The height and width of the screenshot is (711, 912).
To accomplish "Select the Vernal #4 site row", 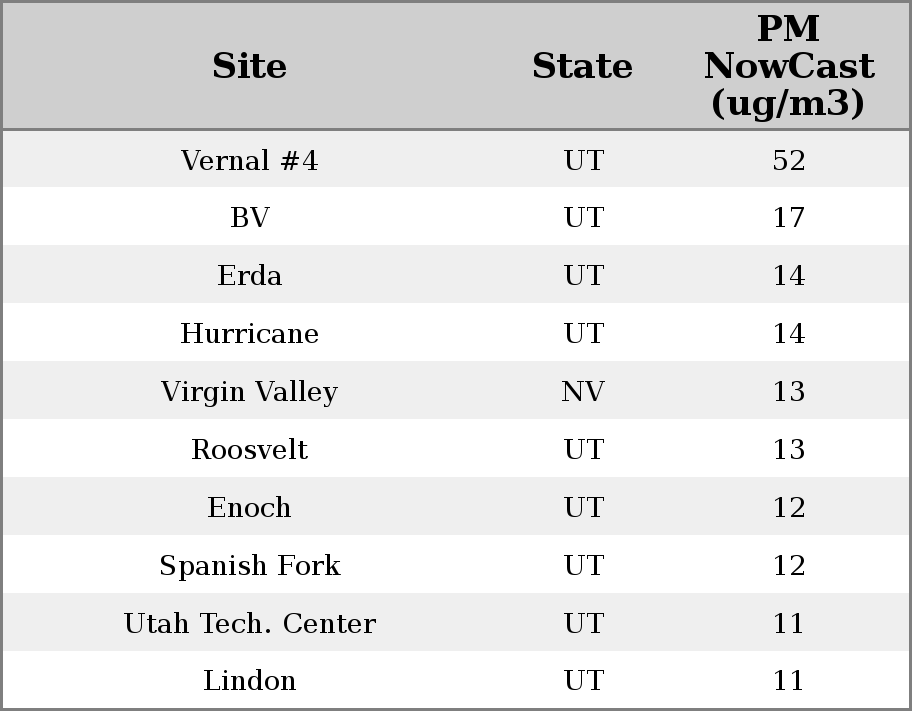I will 249,160.
